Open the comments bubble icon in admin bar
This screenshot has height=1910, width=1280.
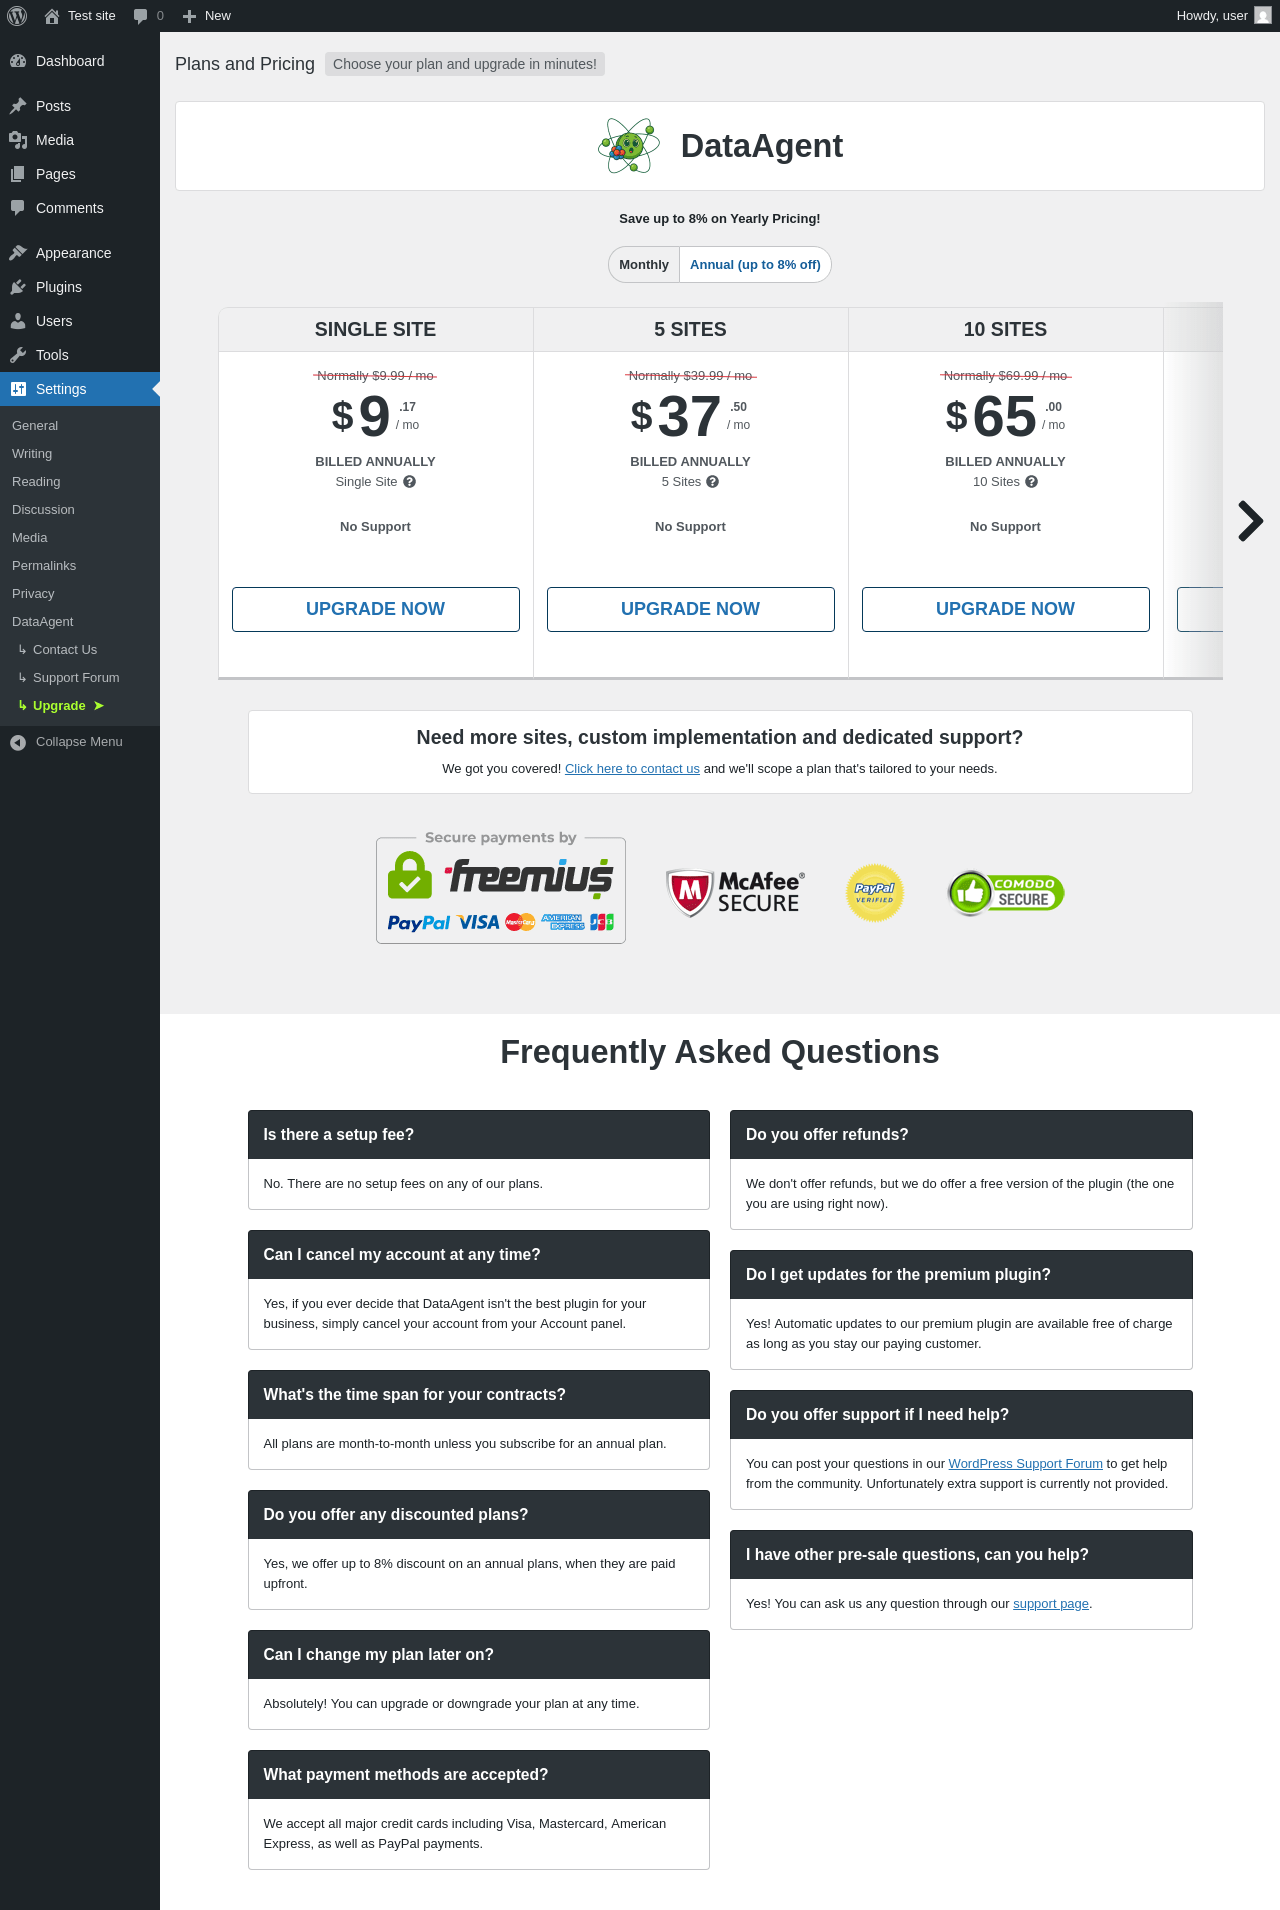coord(141,16)
